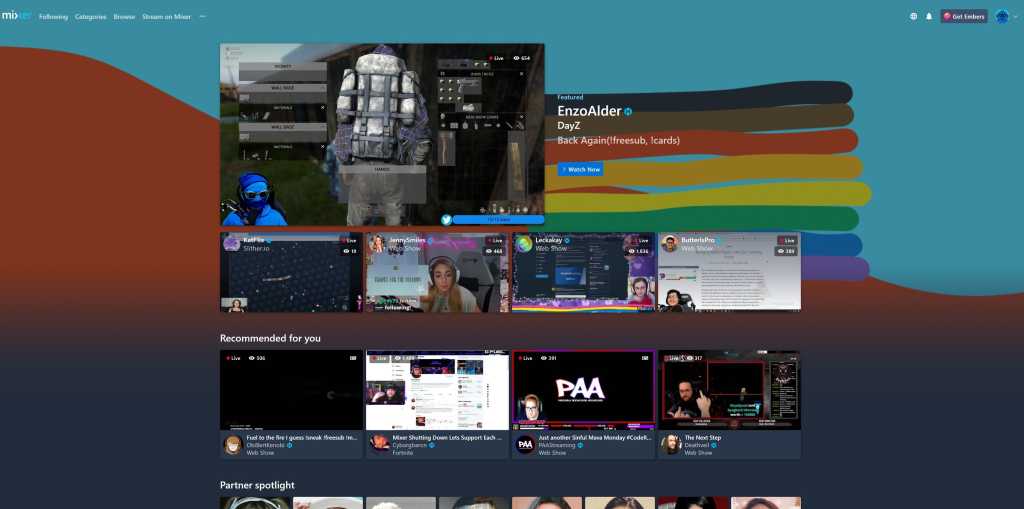The height and width of the screenshot is (509, 1024).
Task: Open EnzoAlder channel name link
Action: tap(589, 111)
